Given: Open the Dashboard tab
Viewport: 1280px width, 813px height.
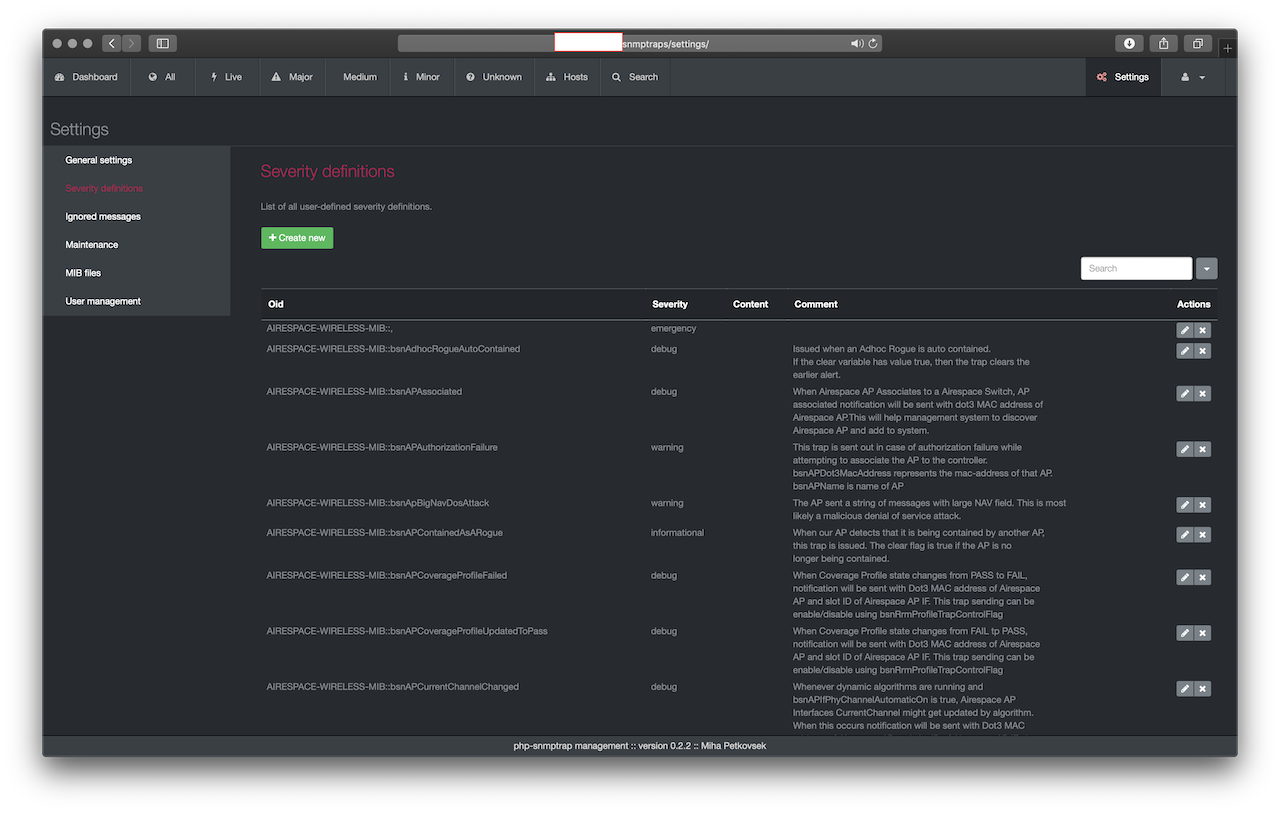Looking at the screenshot, I should (x=86, y=77).
